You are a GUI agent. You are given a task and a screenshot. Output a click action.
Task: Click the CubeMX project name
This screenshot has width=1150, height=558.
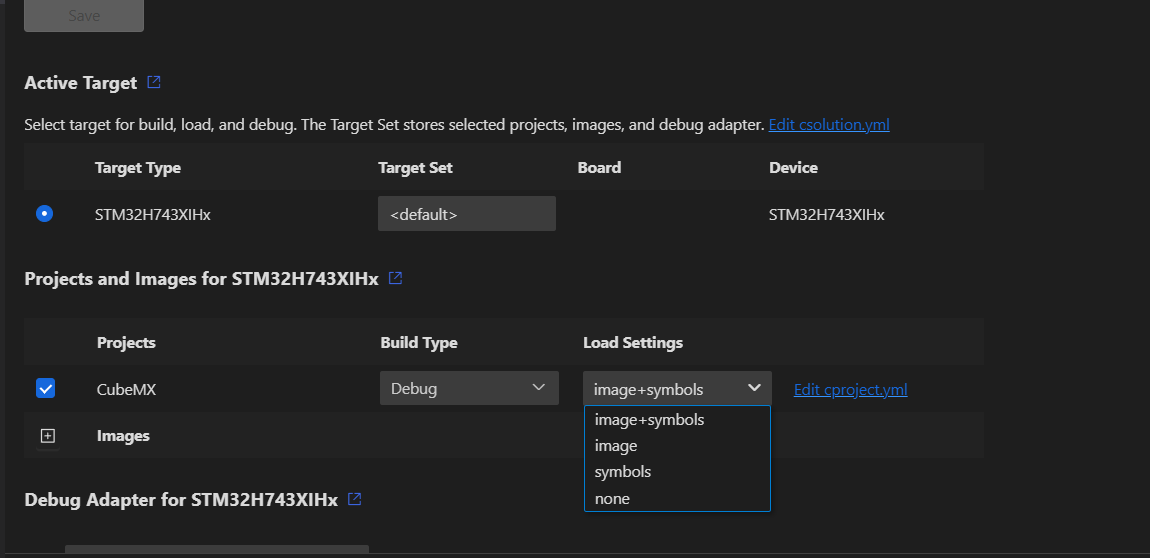coord(126,390)
